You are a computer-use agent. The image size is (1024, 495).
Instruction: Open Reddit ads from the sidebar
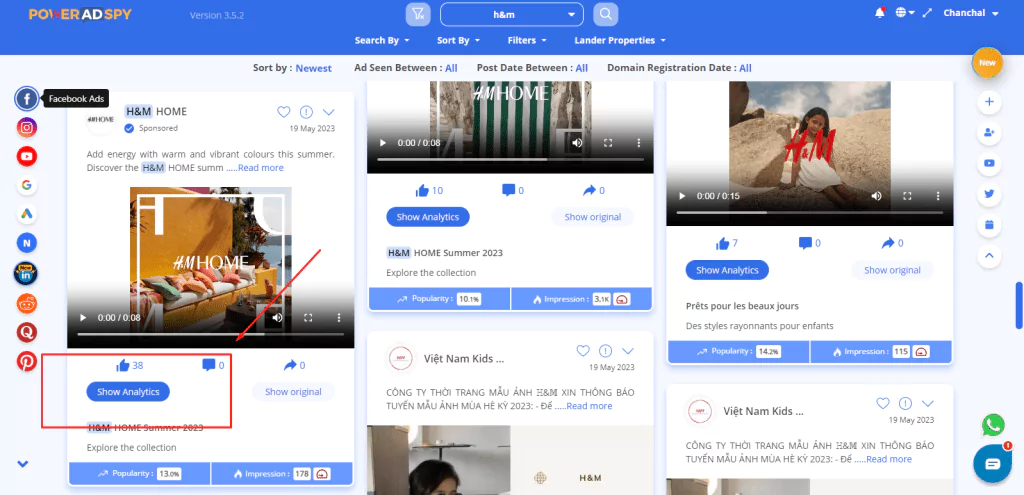click(27, 304)
